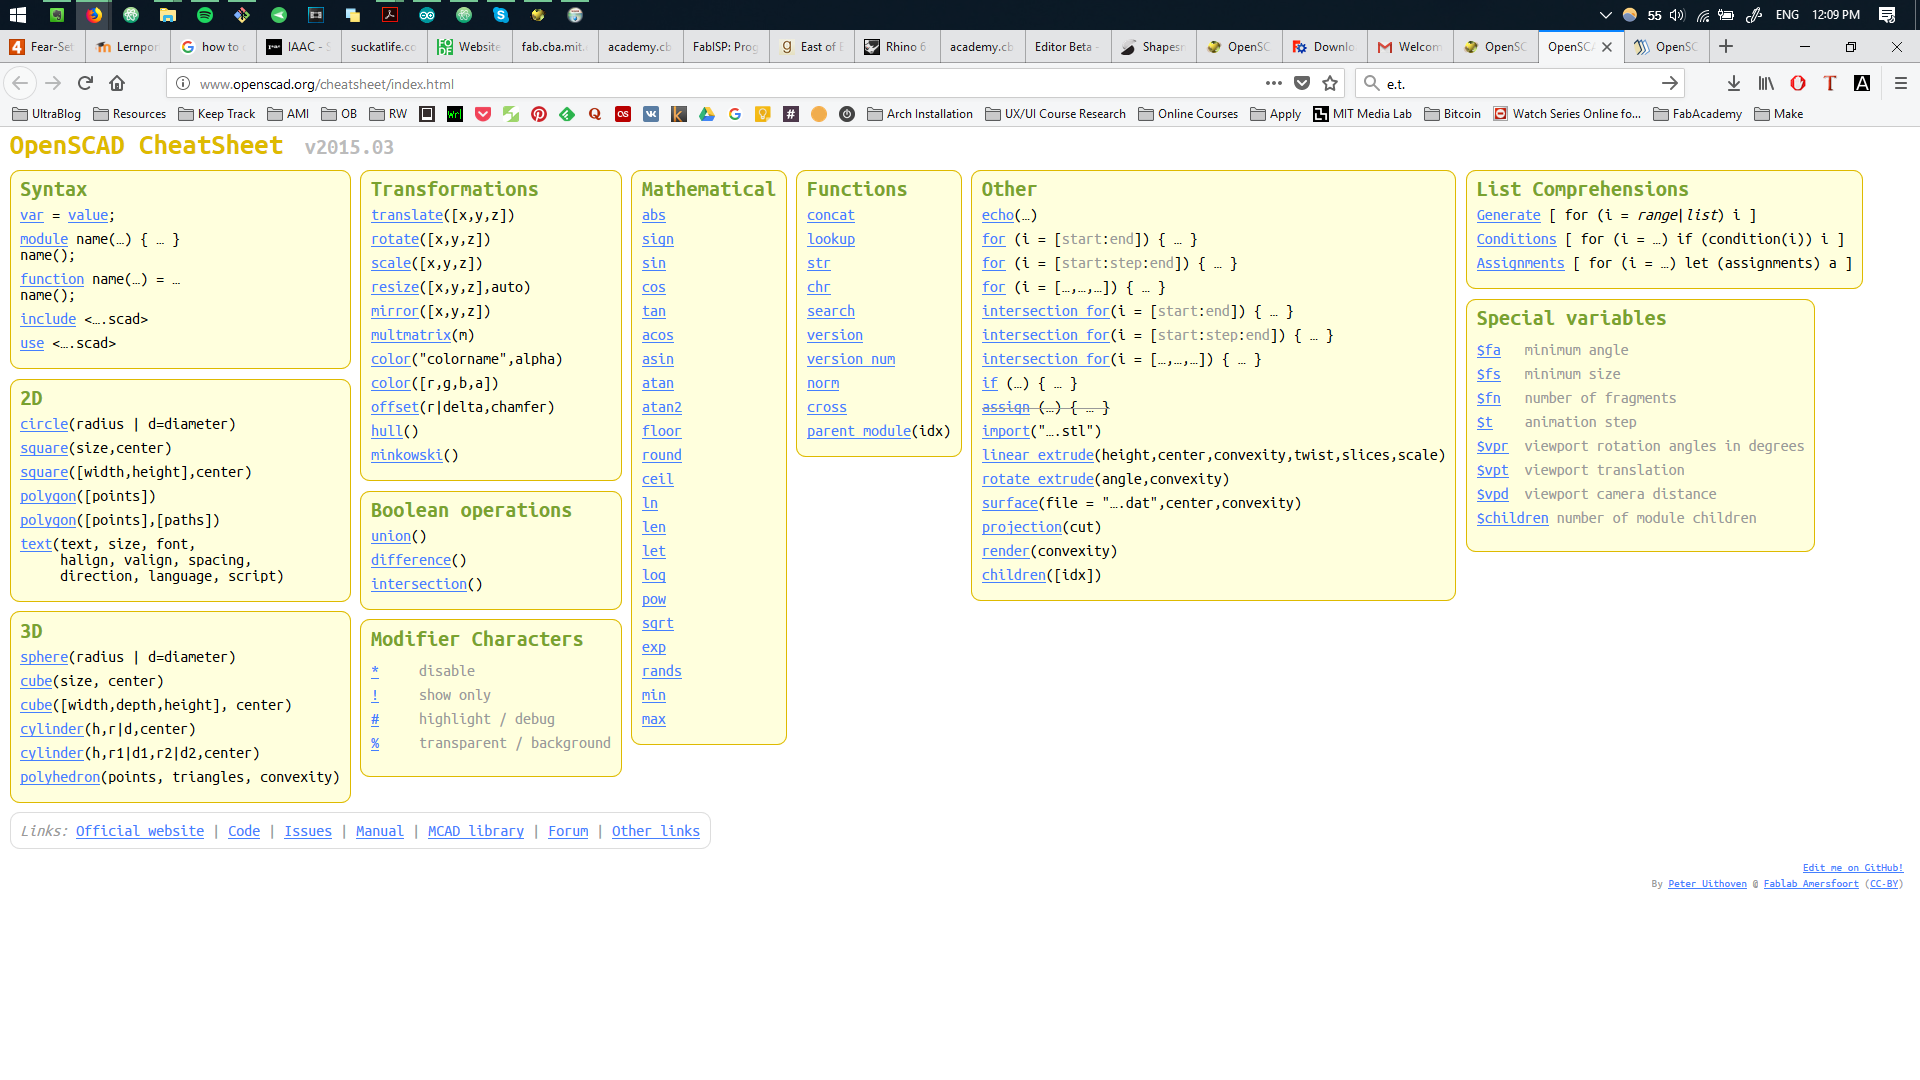Switch to the Welcome Gmail tab

(1410, 47)
